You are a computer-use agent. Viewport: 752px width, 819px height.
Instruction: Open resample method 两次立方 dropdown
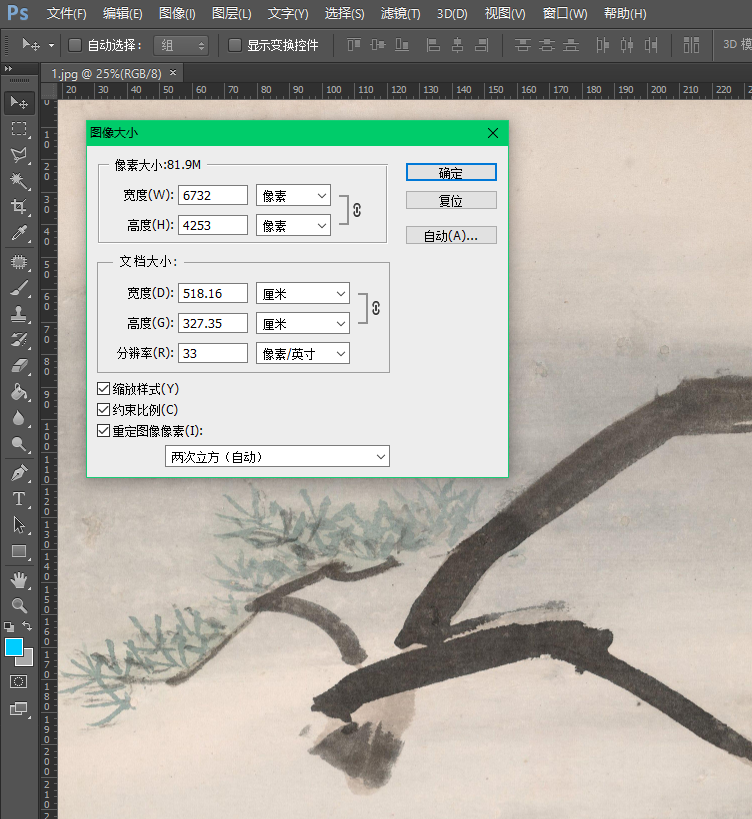point(277,457)
